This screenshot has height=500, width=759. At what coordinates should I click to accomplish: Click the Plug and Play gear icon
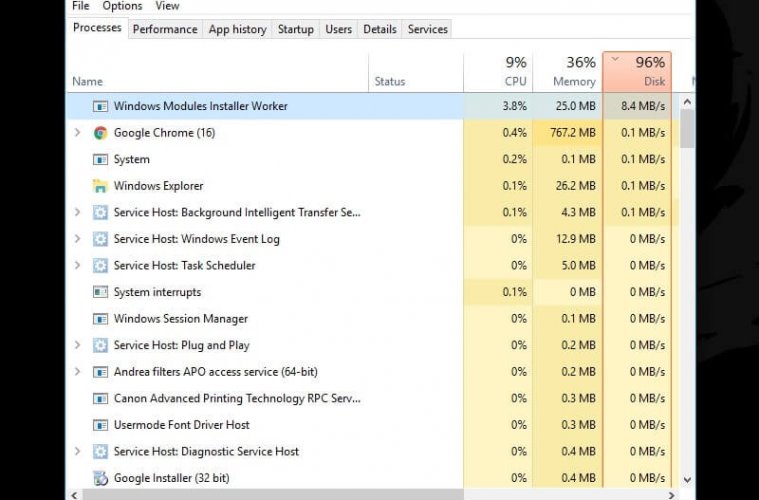100,345
